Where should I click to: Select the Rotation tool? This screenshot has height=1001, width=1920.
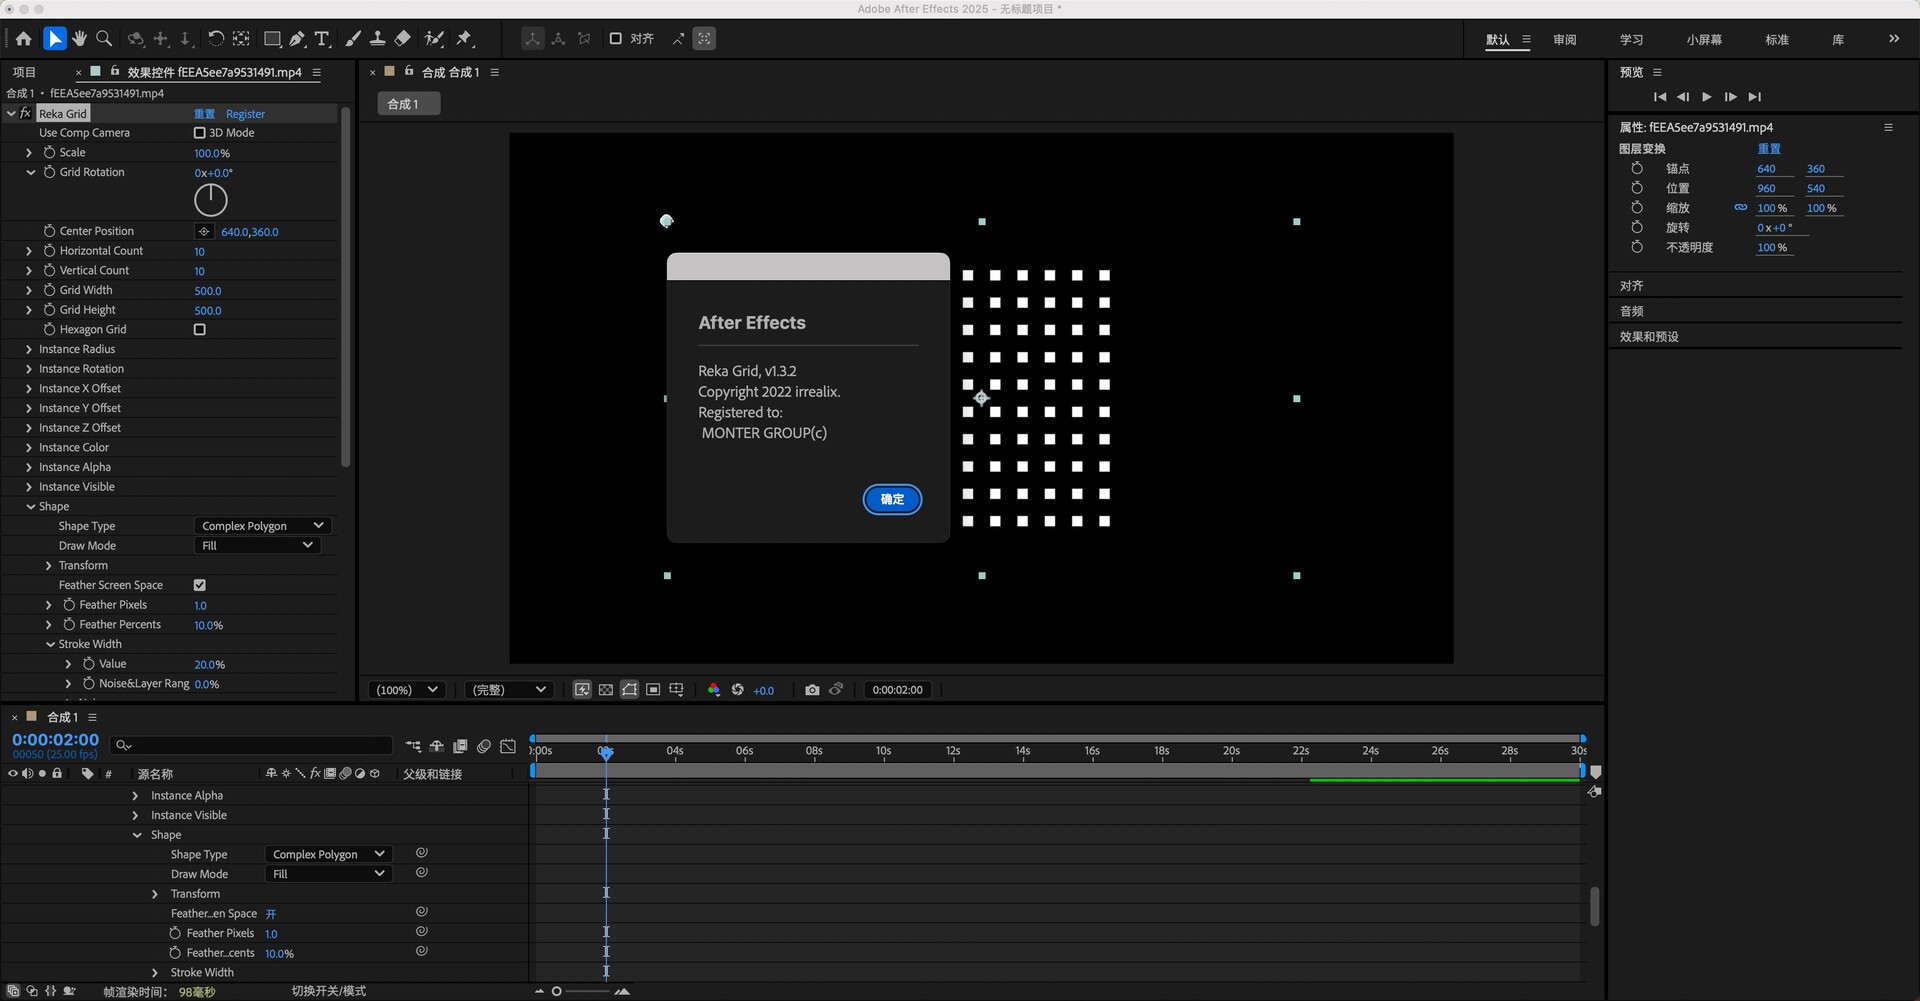coord(215,39)
